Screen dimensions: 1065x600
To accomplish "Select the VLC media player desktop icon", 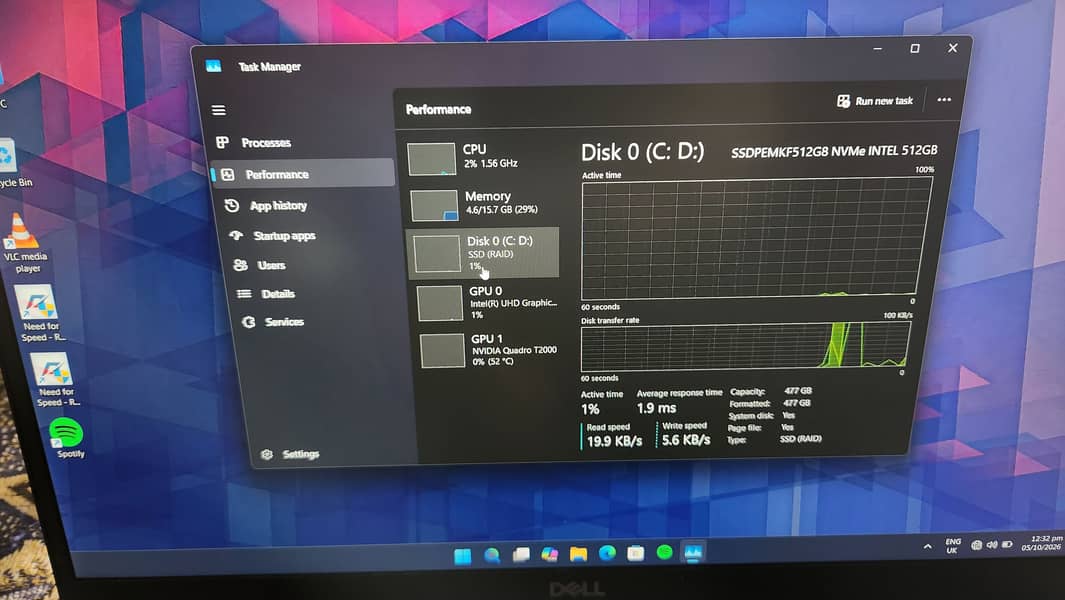I will [x=24, y=243].
